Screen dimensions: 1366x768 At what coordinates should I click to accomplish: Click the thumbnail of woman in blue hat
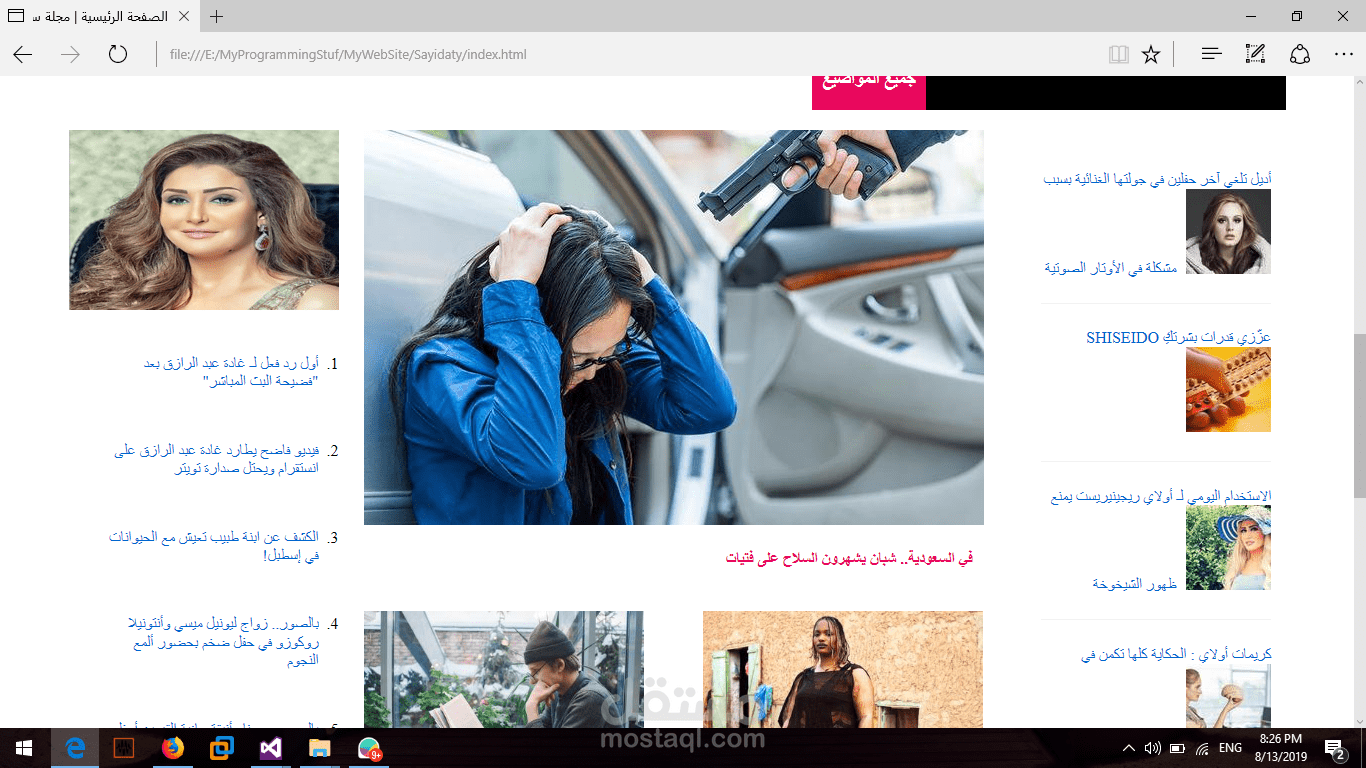tap(1228, 547)
